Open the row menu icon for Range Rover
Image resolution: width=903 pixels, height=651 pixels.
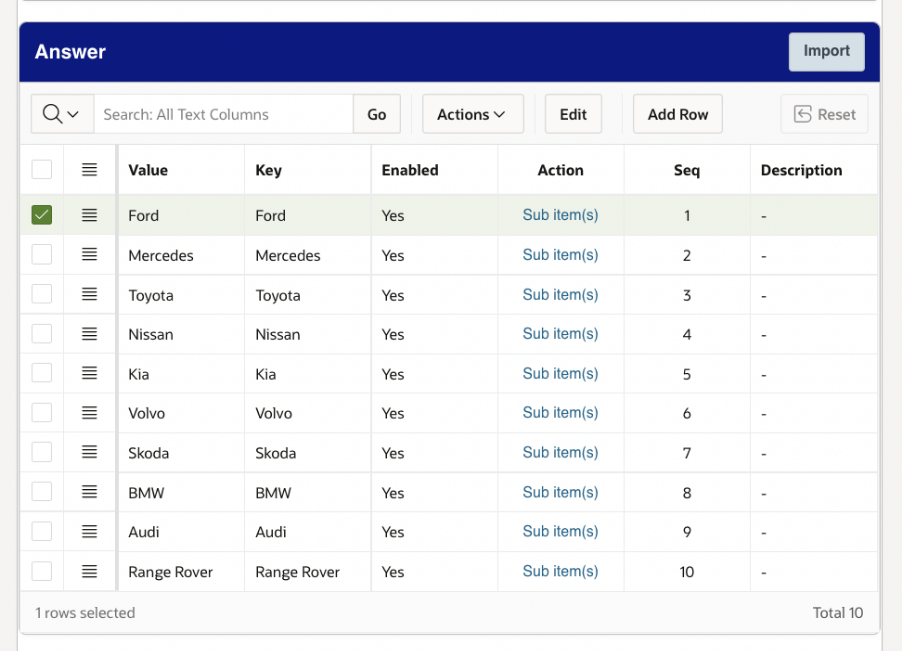coord(90,572)
